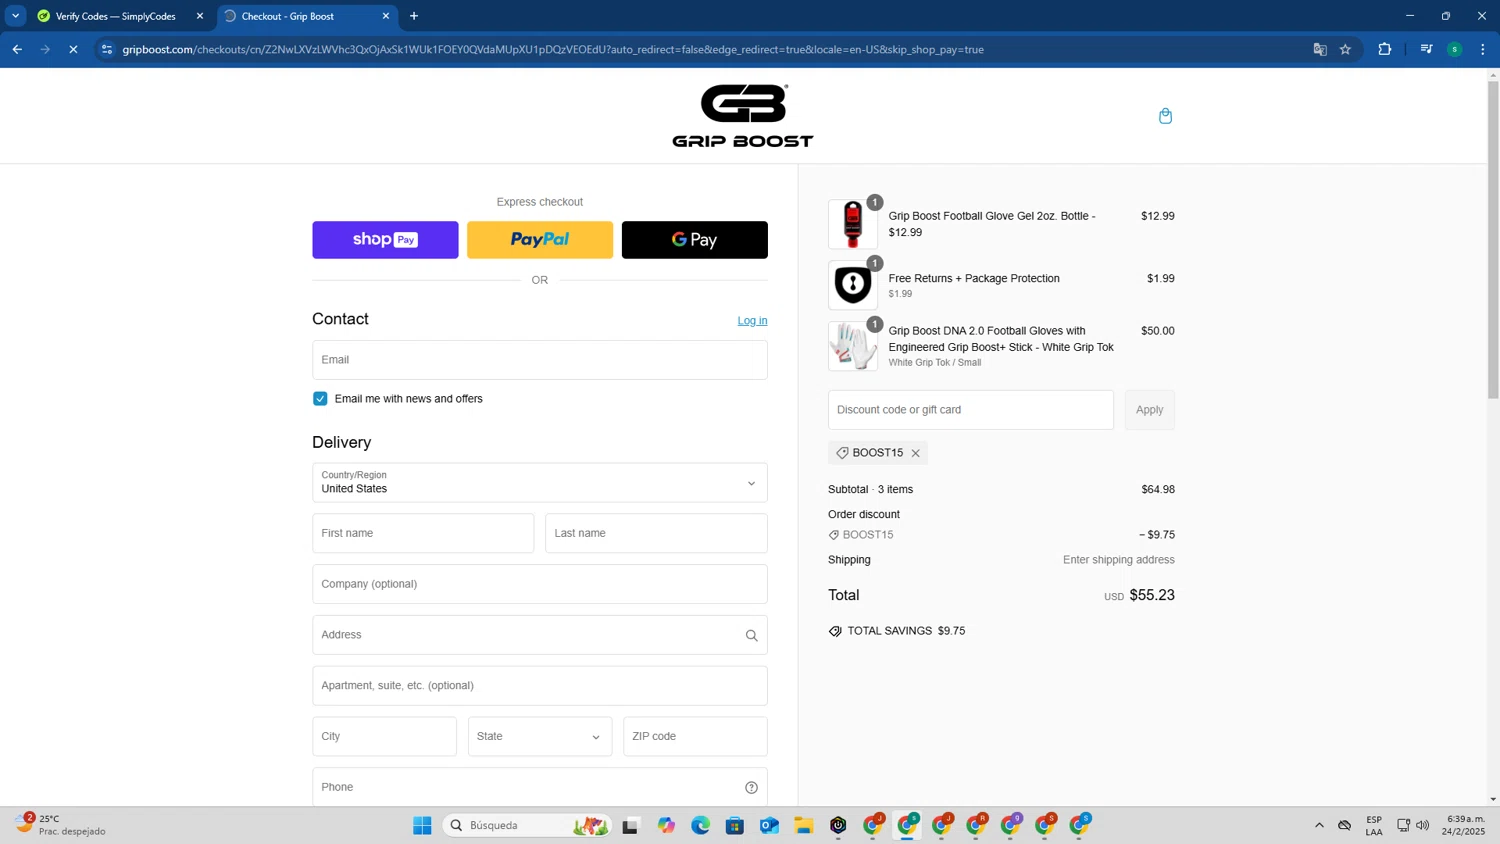The width and height of the screenshot is (1500, 844).
Task: Click the taskbar Búsqueda search box
Action: [x=527, y=825]
